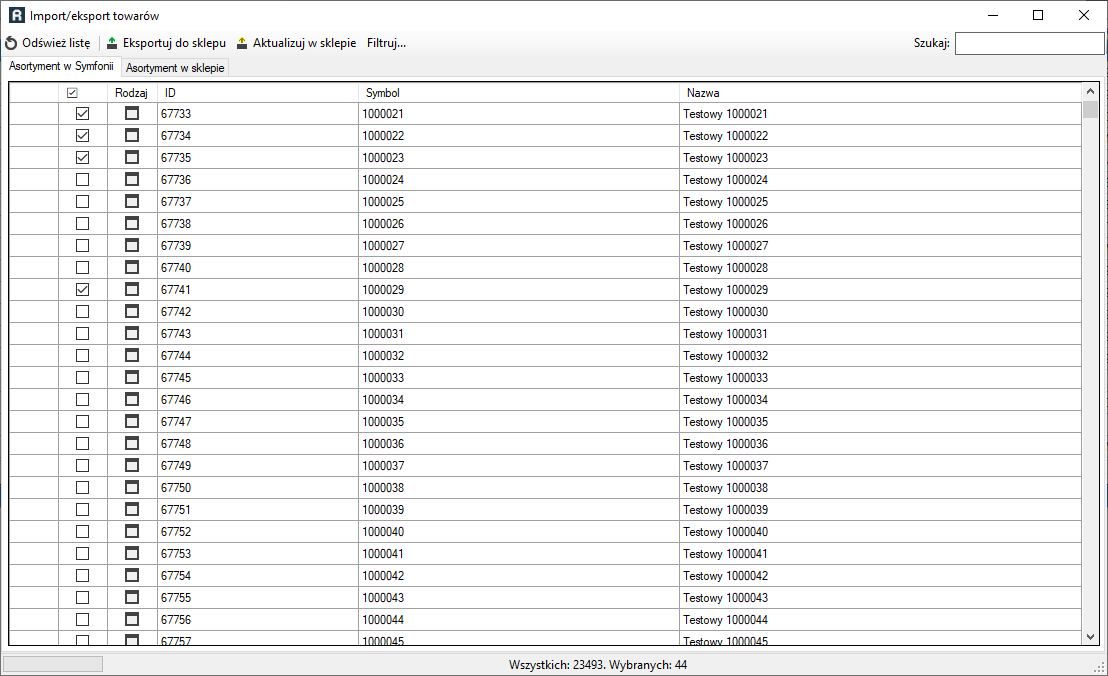Click Odśwież listę button

click(48, 43)
